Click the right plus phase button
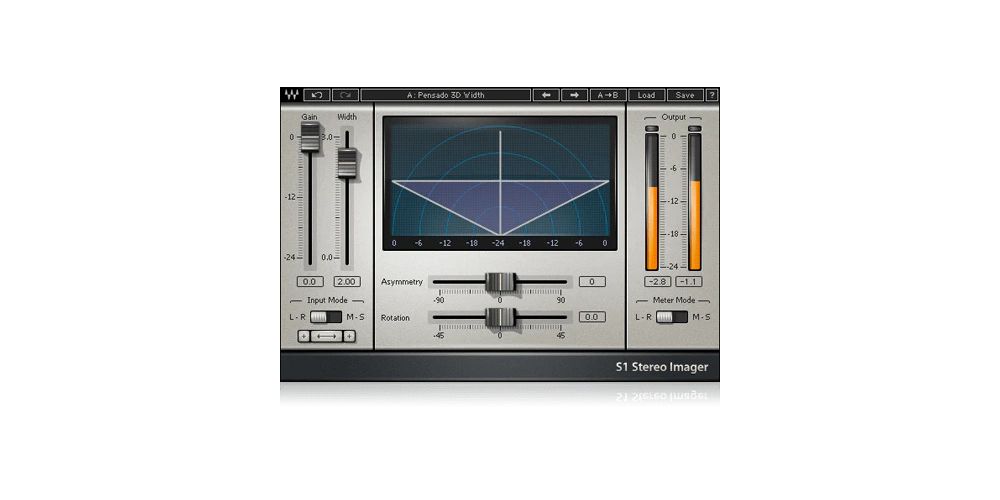This screenshot has height=500, width=1000. tap(349, 336)
